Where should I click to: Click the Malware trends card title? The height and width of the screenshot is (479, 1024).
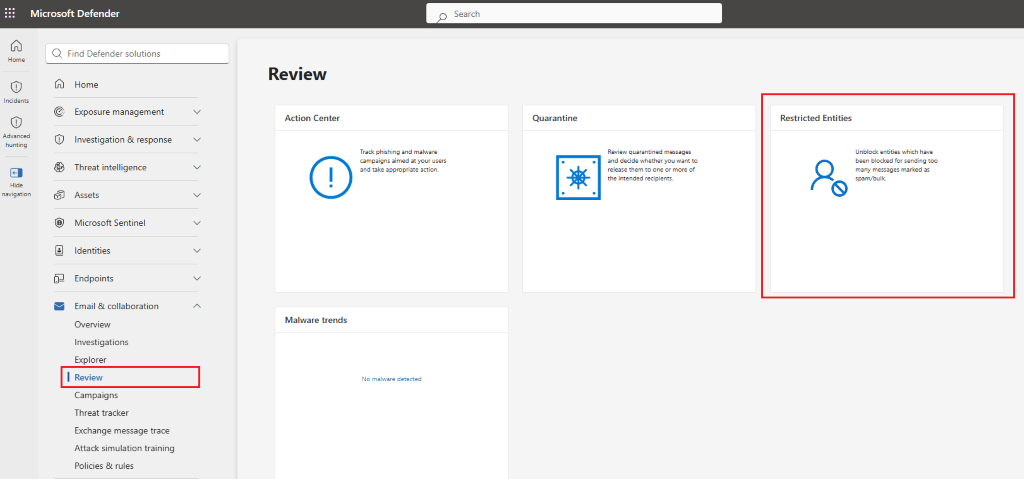click(x=316, y=320)
